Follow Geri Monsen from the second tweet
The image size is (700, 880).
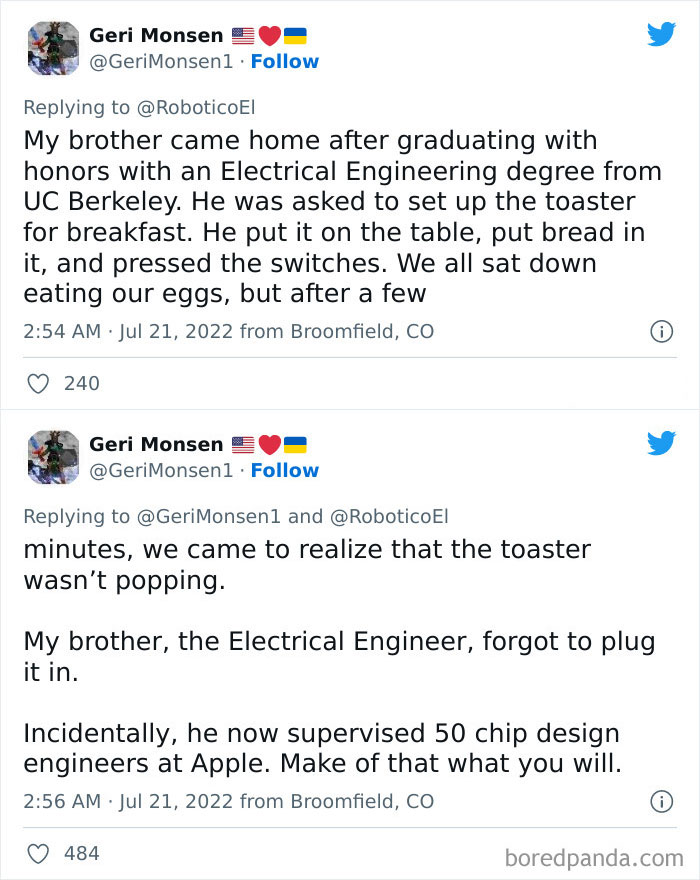[x=286, y=470]
